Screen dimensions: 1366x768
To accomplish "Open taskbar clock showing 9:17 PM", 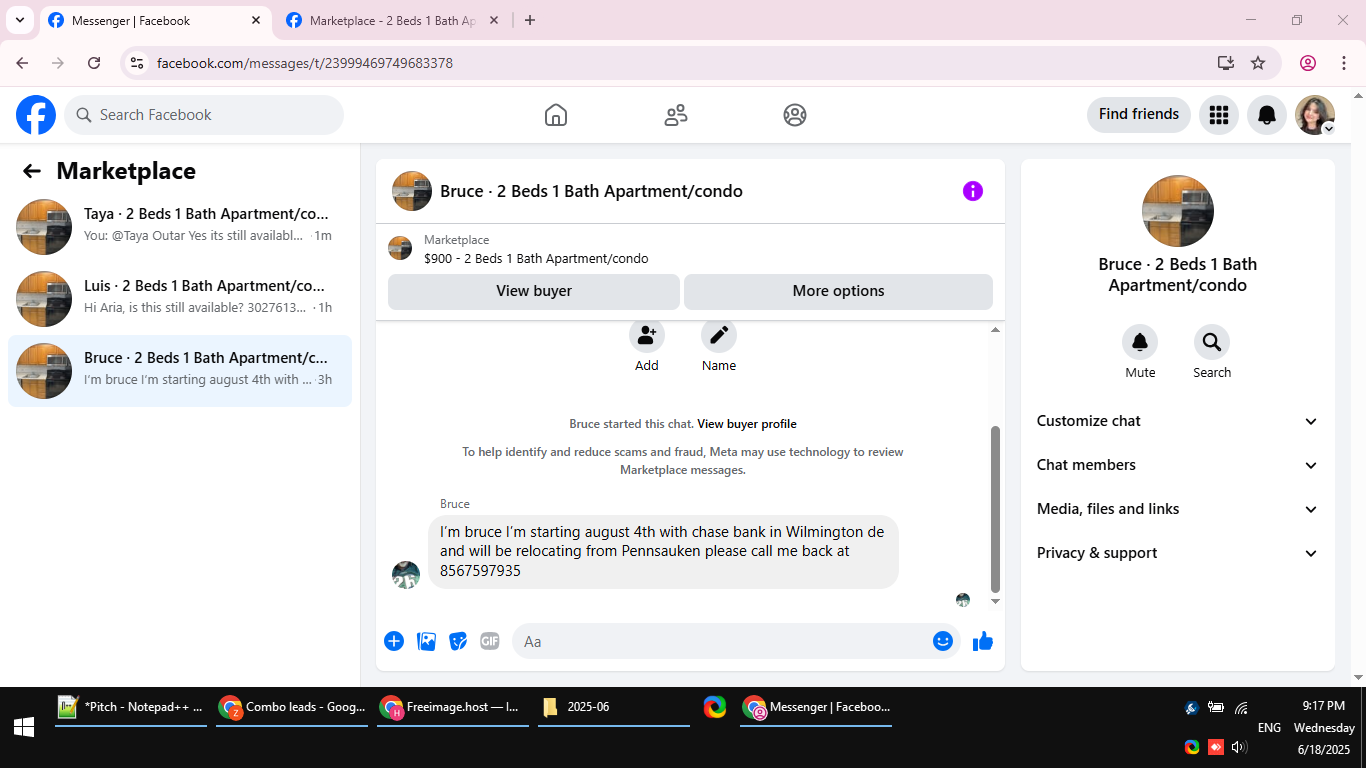I will click(1324, 728).
